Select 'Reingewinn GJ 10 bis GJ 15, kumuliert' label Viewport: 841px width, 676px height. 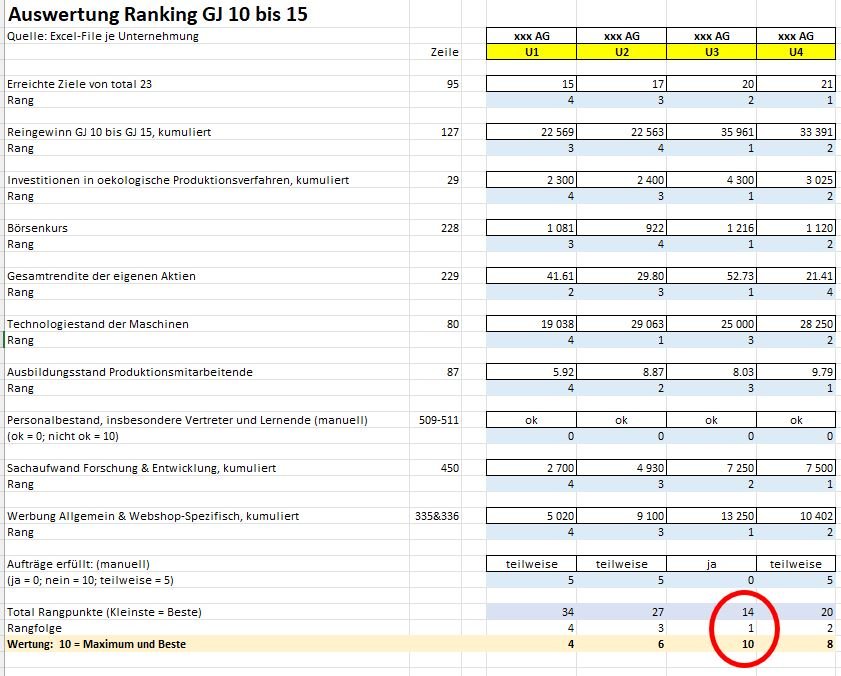point(109,132)
